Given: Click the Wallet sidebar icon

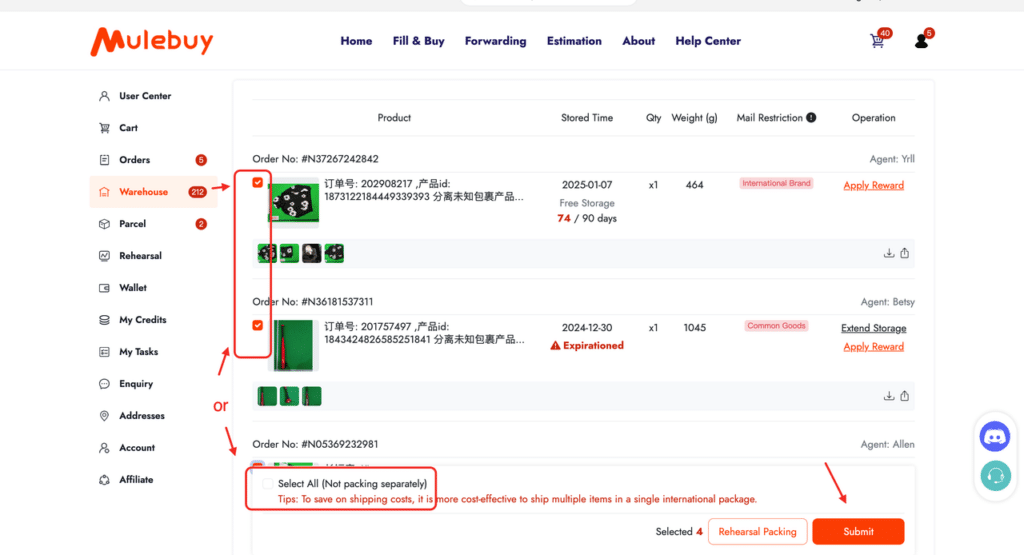Looking at the screenshot, I should click(x=104, y=288).
